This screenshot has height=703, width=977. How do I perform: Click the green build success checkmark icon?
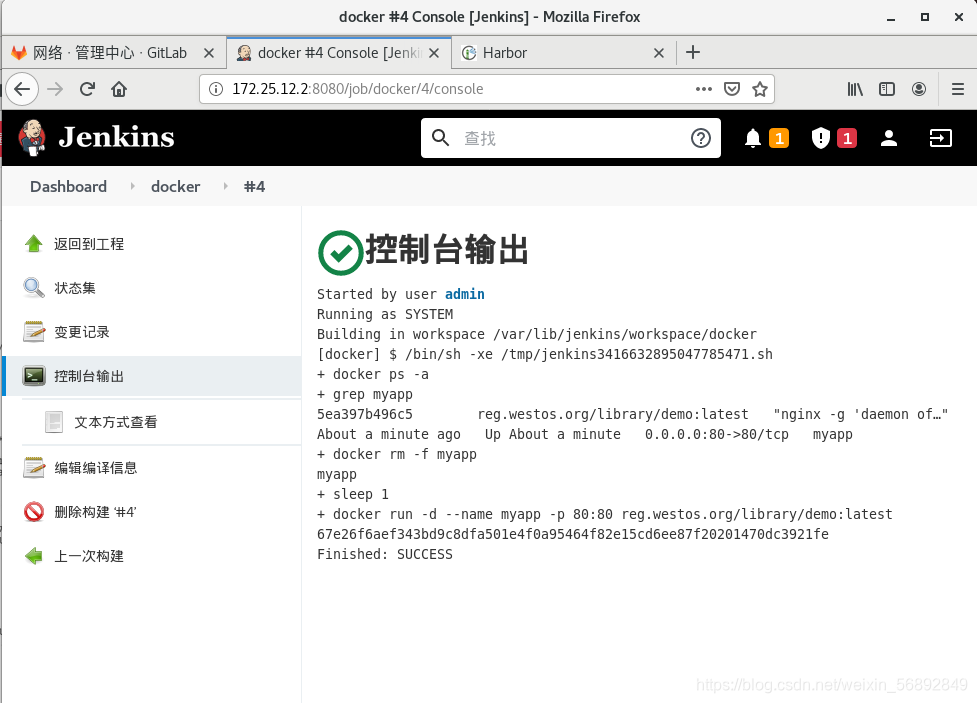(x=340, y=252)
